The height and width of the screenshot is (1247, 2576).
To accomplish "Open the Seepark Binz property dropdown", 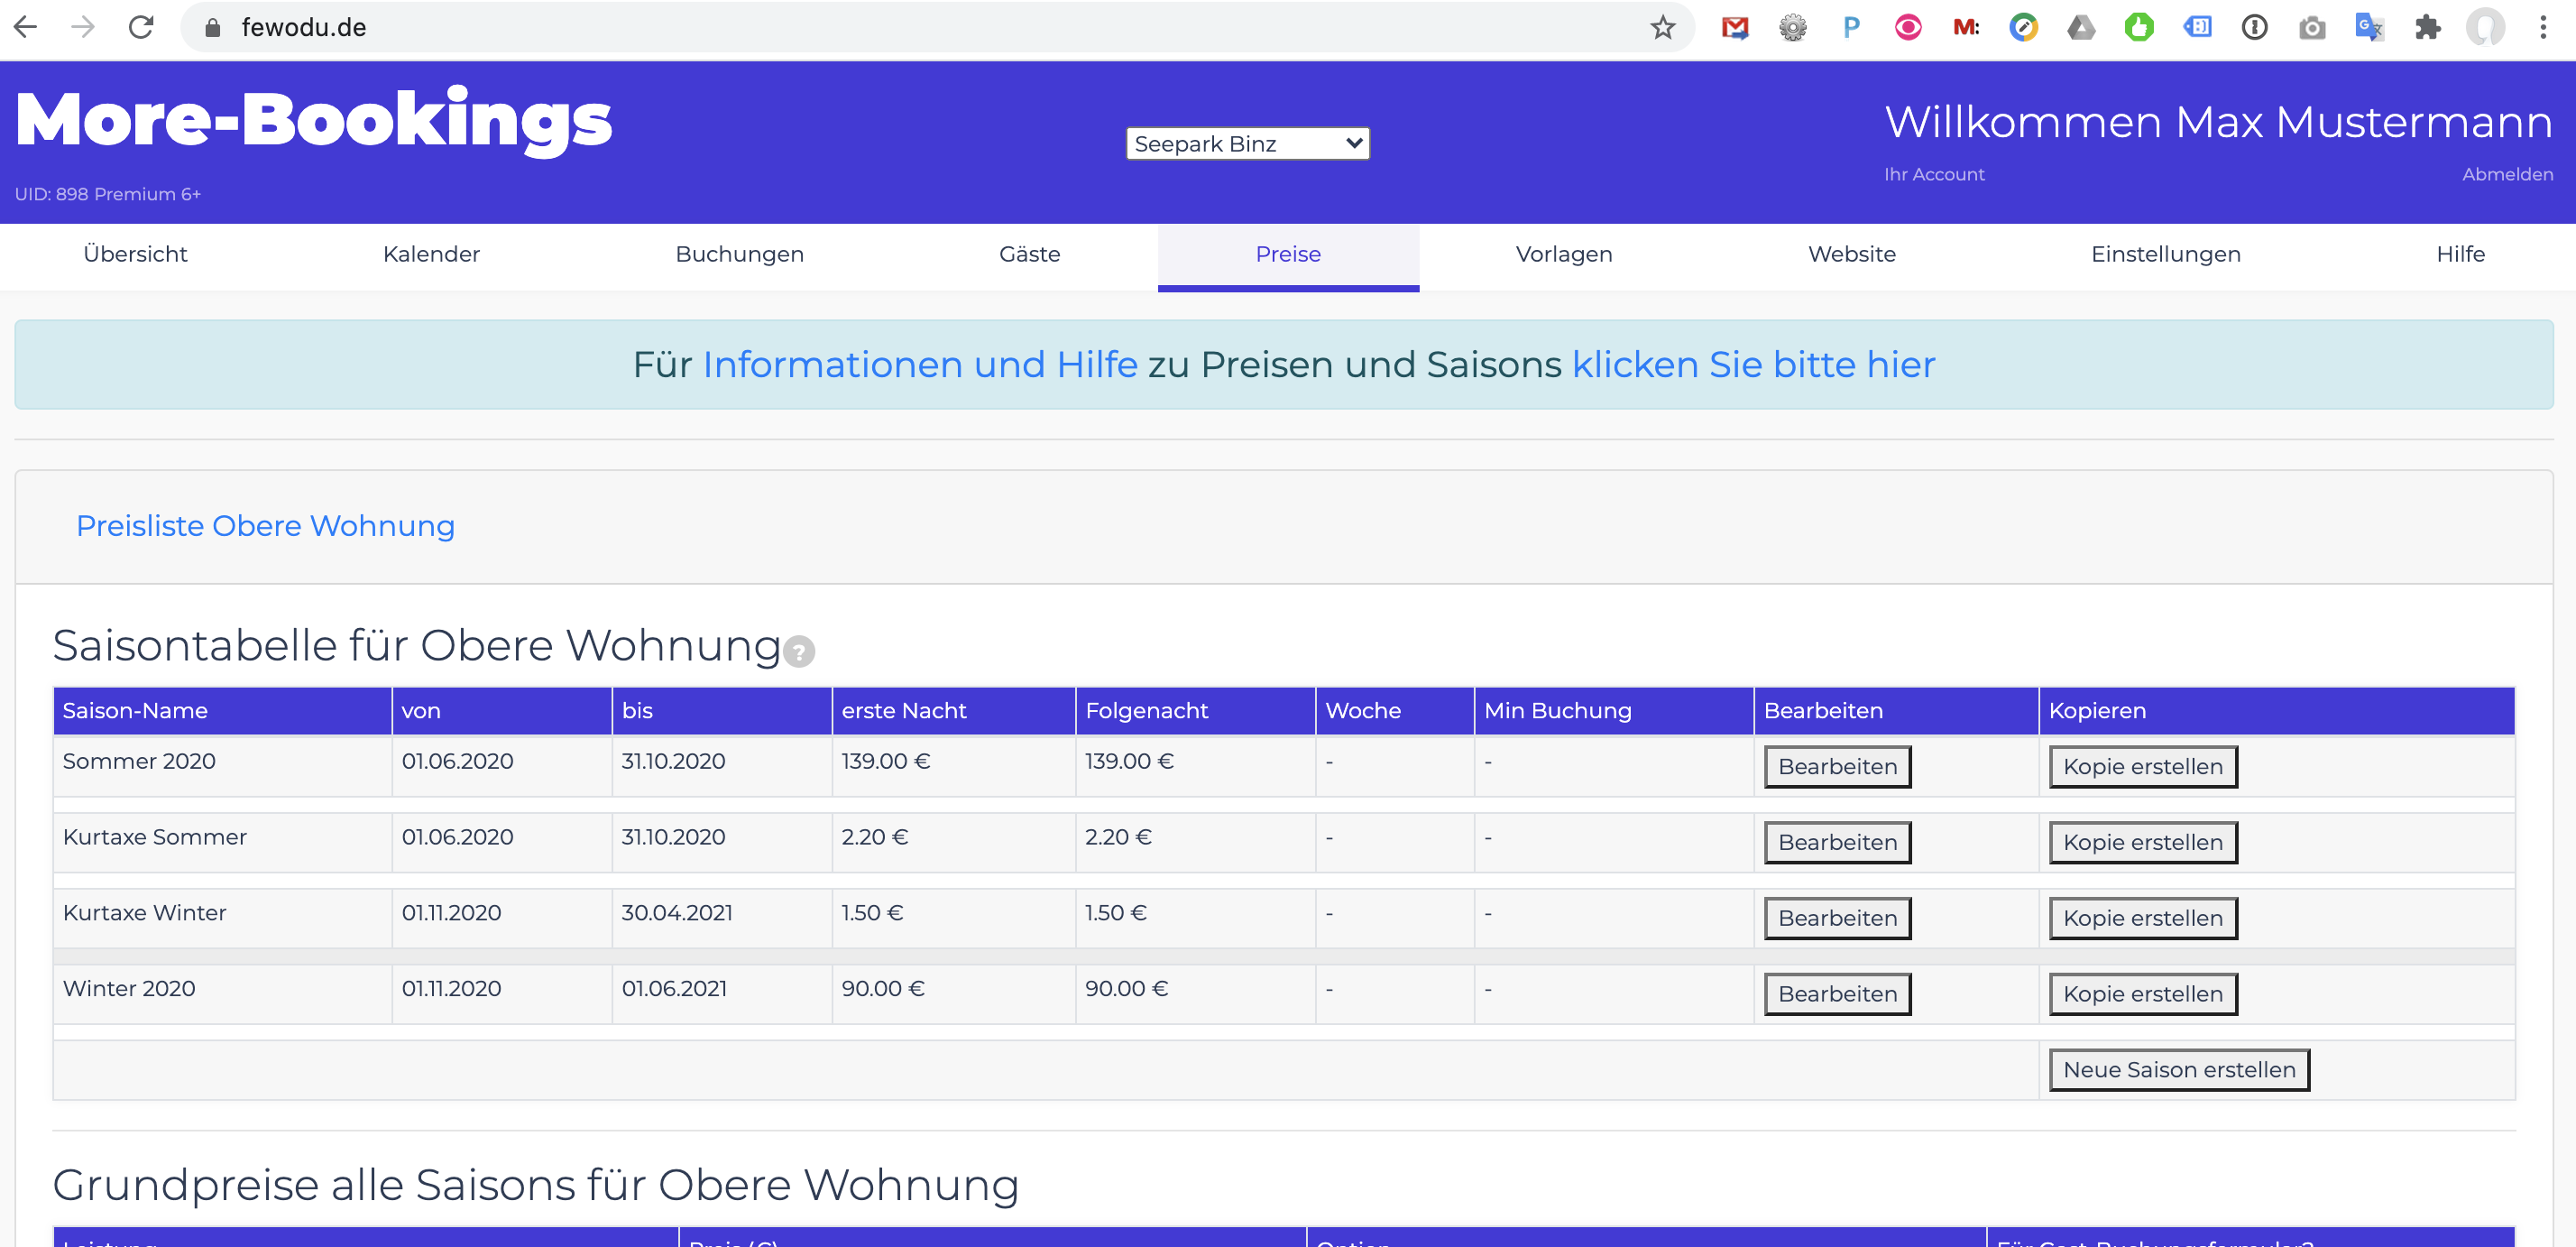I will [1247, 144].
